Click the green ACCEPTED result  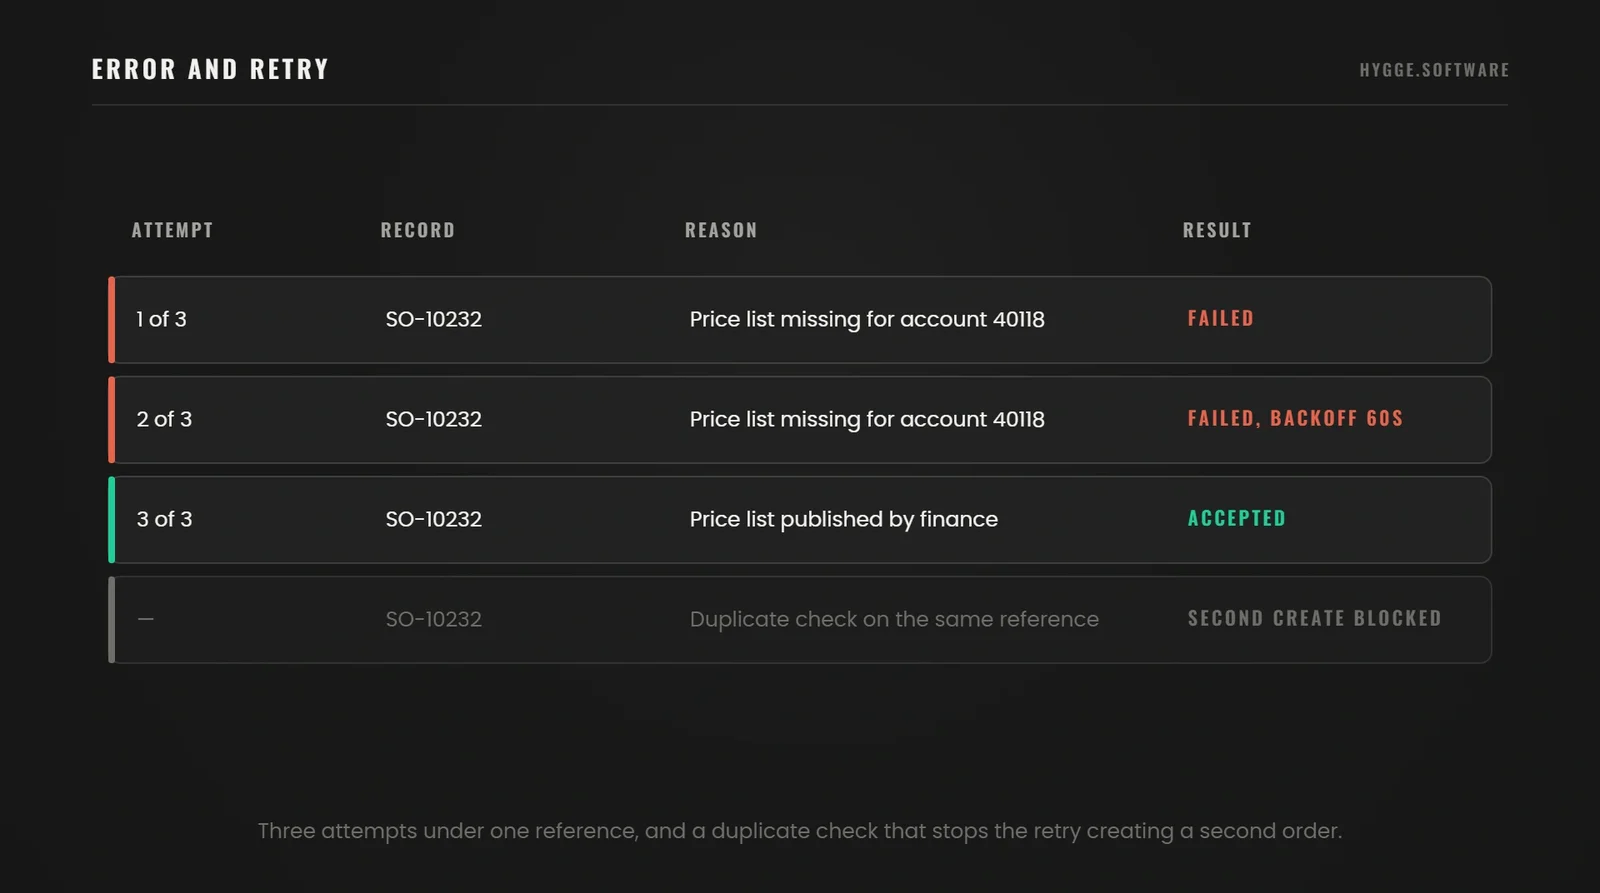click(x=1237, y=518)
